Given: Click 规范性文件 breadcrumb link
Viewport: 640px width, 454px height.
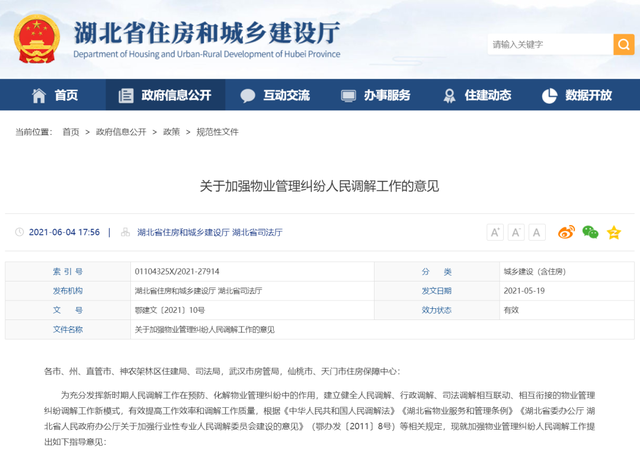Looking at the screenshot, I should 217,132.
